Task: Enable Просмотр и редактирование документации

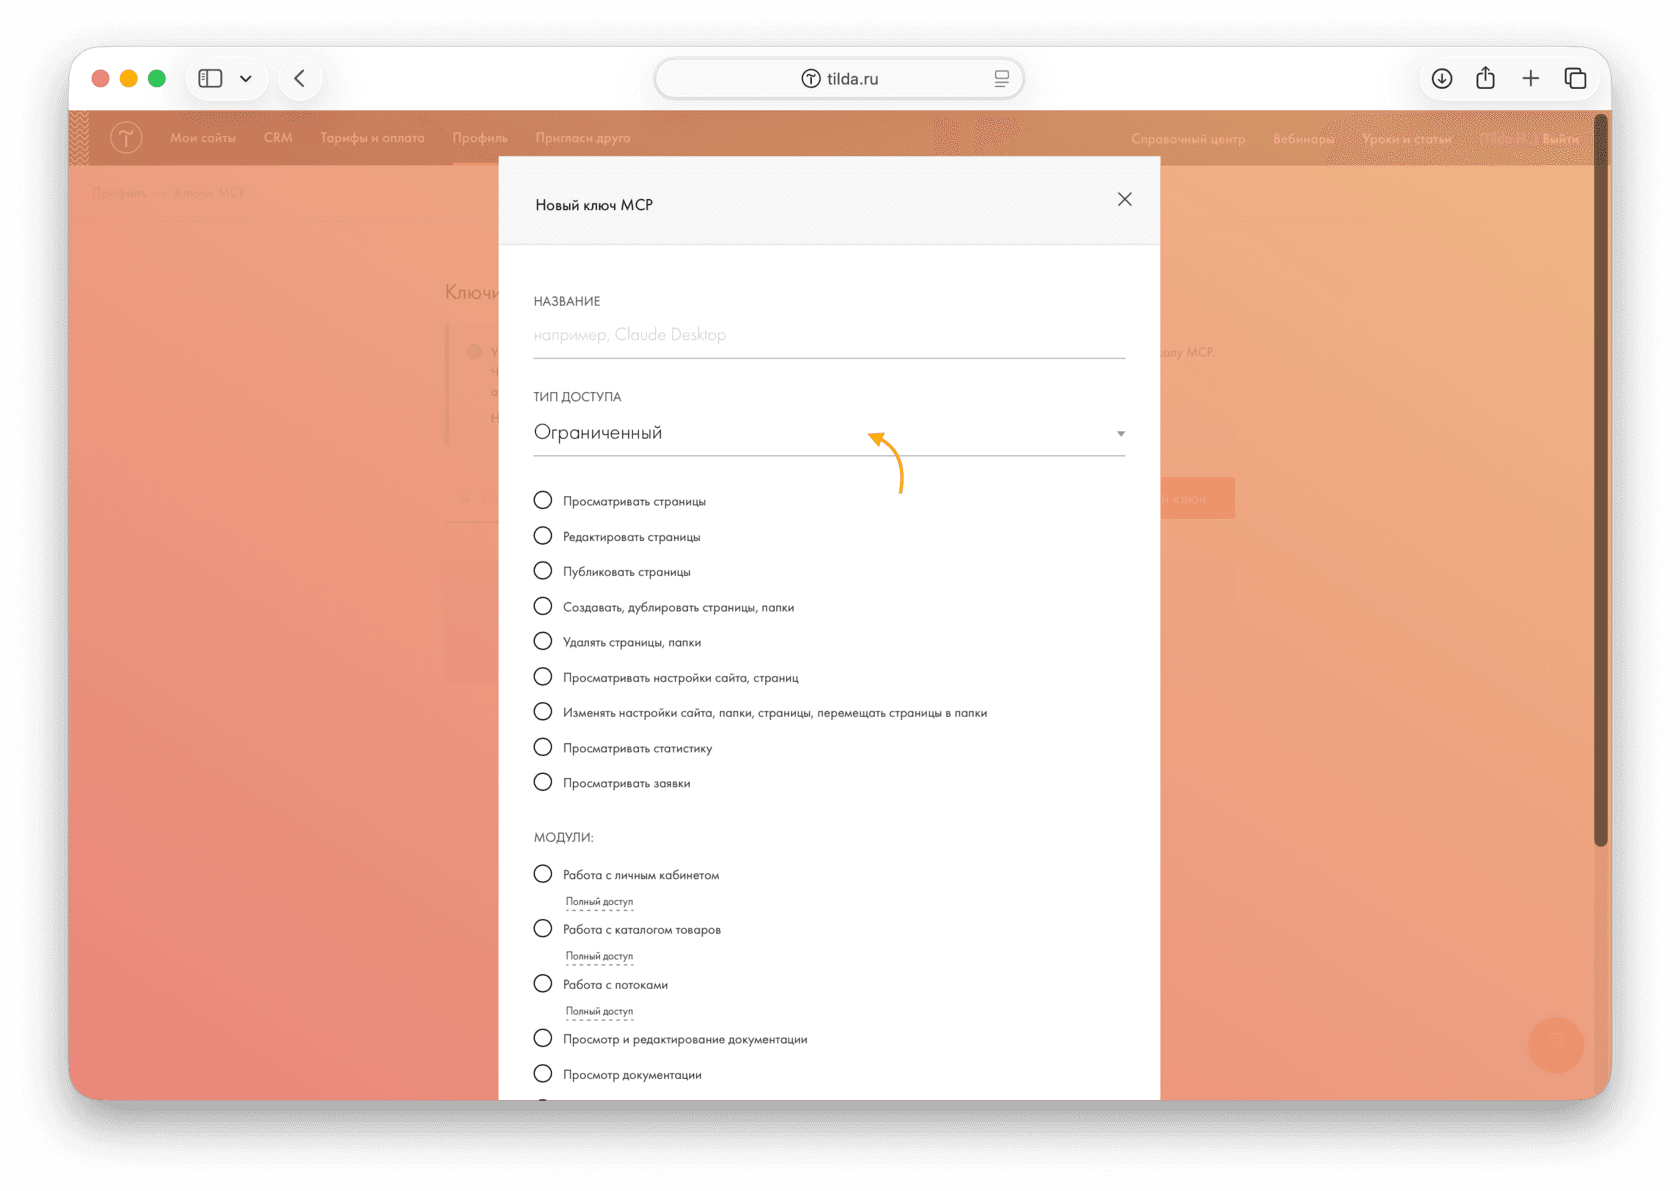Action: pyautogui.click(x=542, y=1038)
